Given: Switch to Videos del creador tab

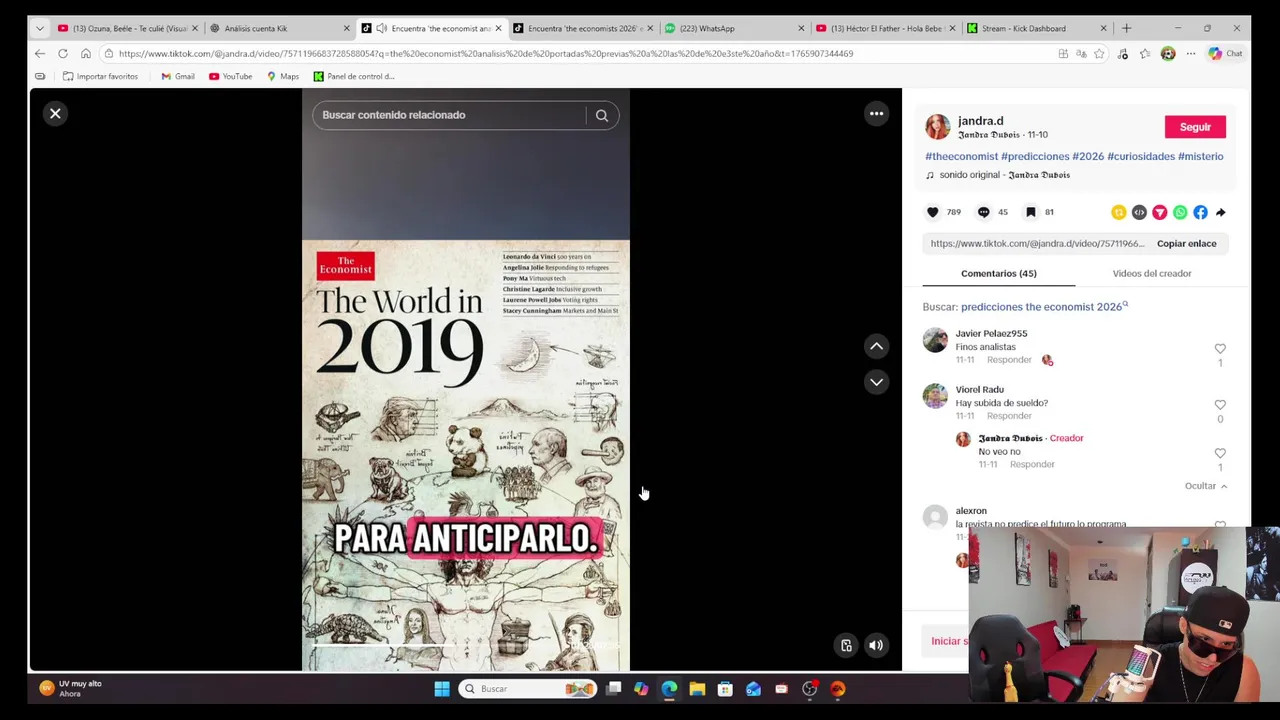Looking at the screenshot, I should (x=1152, y=273).
